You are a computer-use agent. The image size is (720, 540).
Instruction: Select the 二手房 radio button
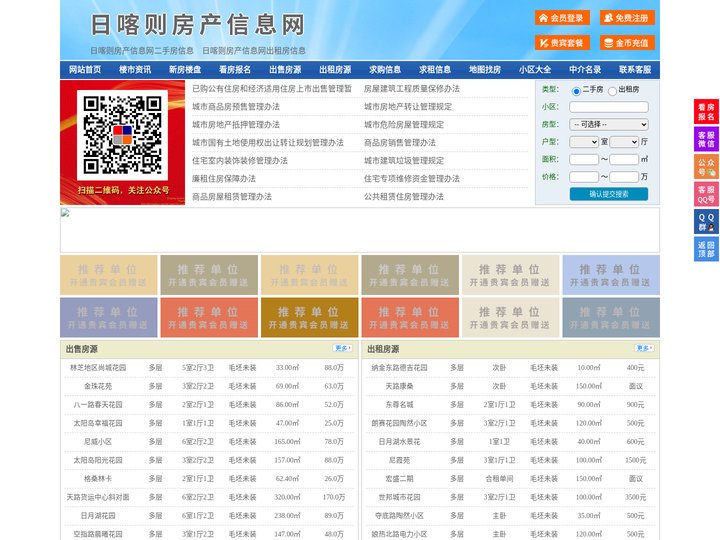pos(576,91)
